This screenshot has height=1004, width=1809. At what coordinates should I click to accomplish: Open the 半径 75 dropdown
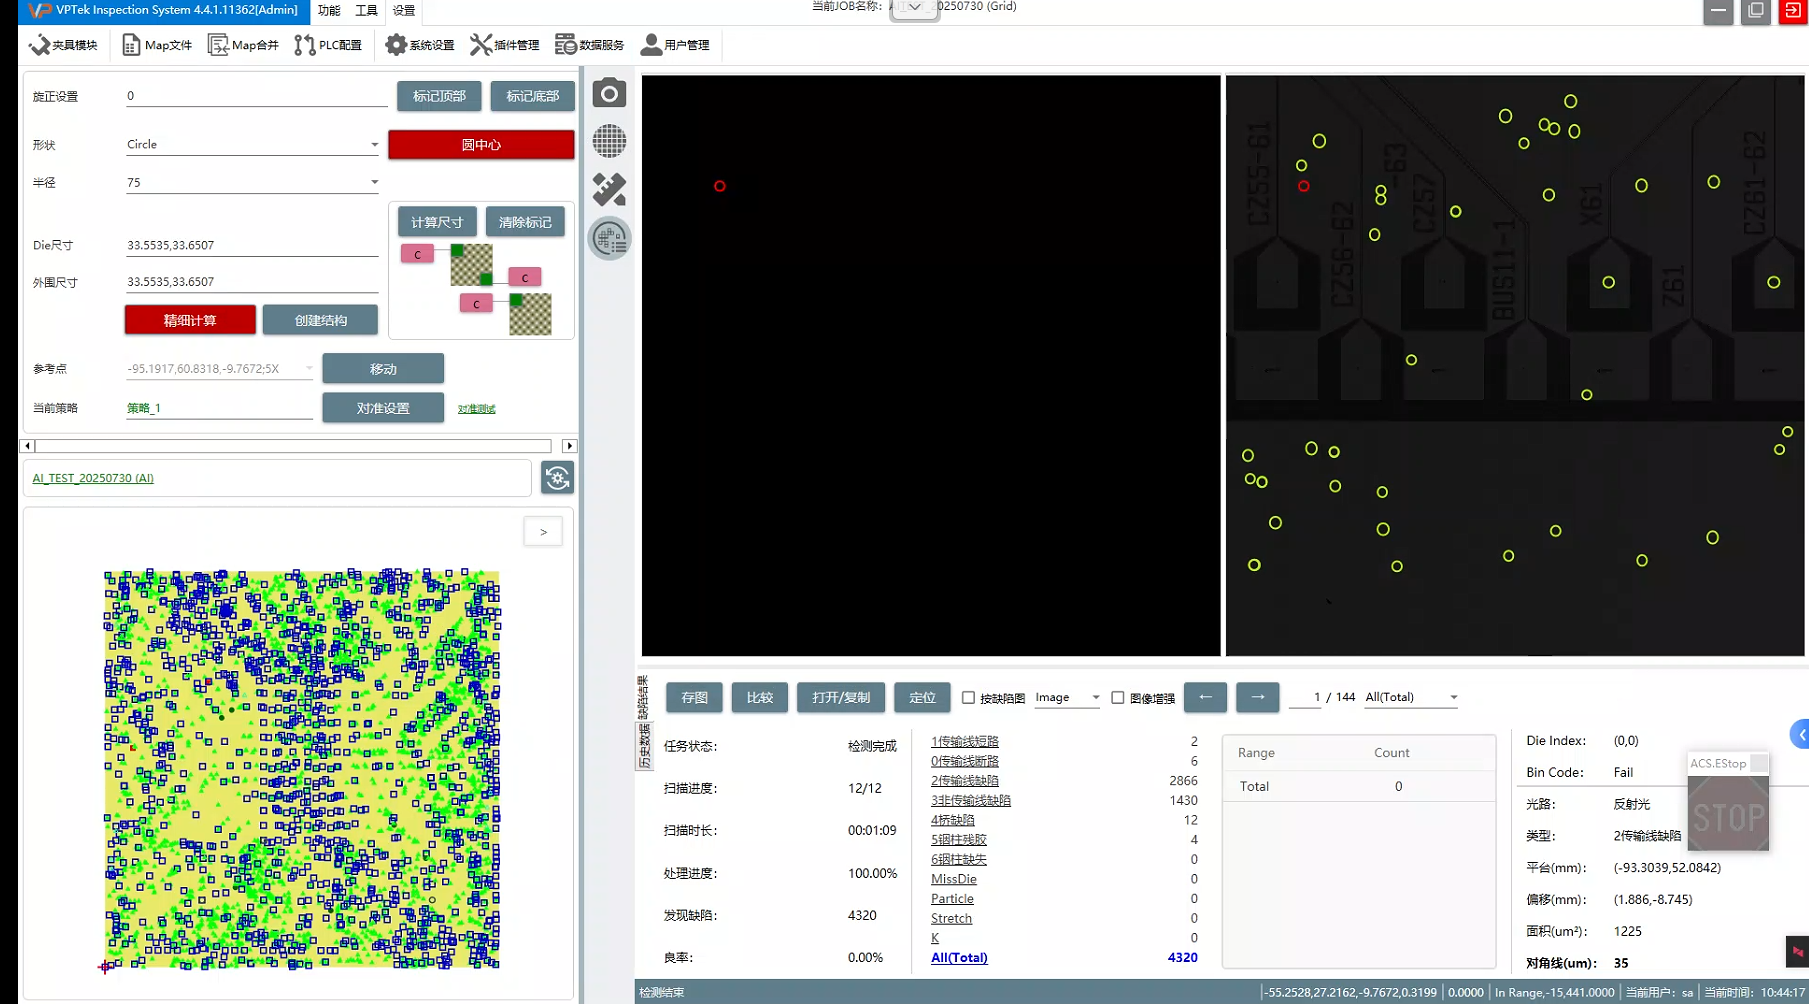tap(374, 183)
